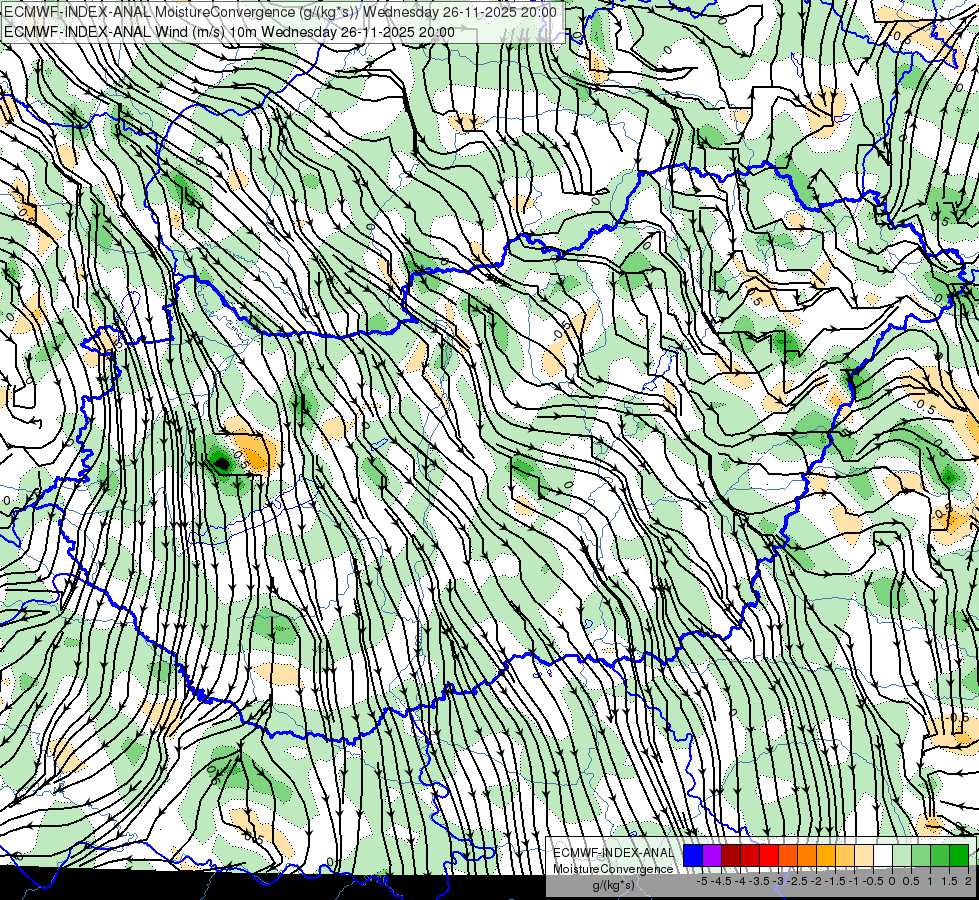Click the -5 tick label on the legend scale
This screenshot has width=979, height=900.
[x=702, y=881]
